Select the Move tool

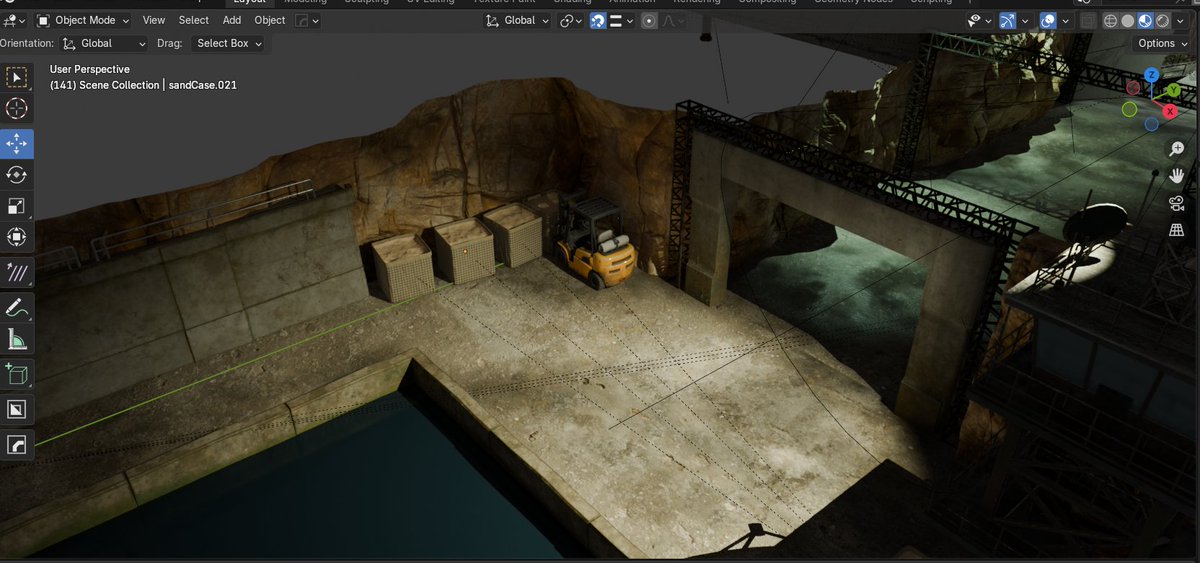pyautogui.click(x=17, y=144)
